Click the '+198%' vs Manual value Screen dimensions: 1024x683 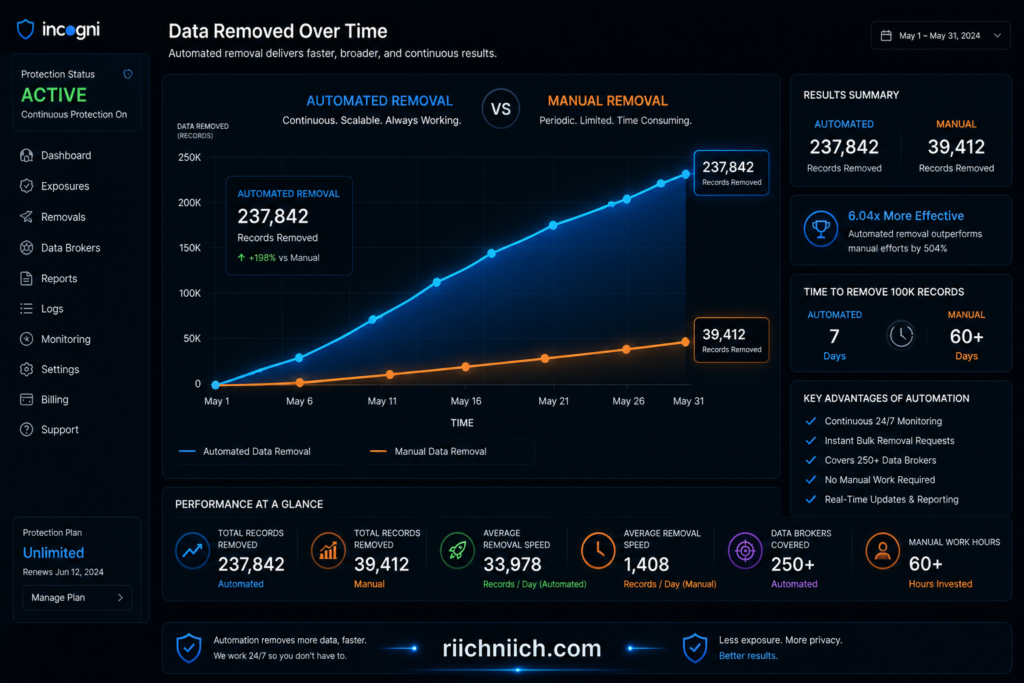coord(262,258)
